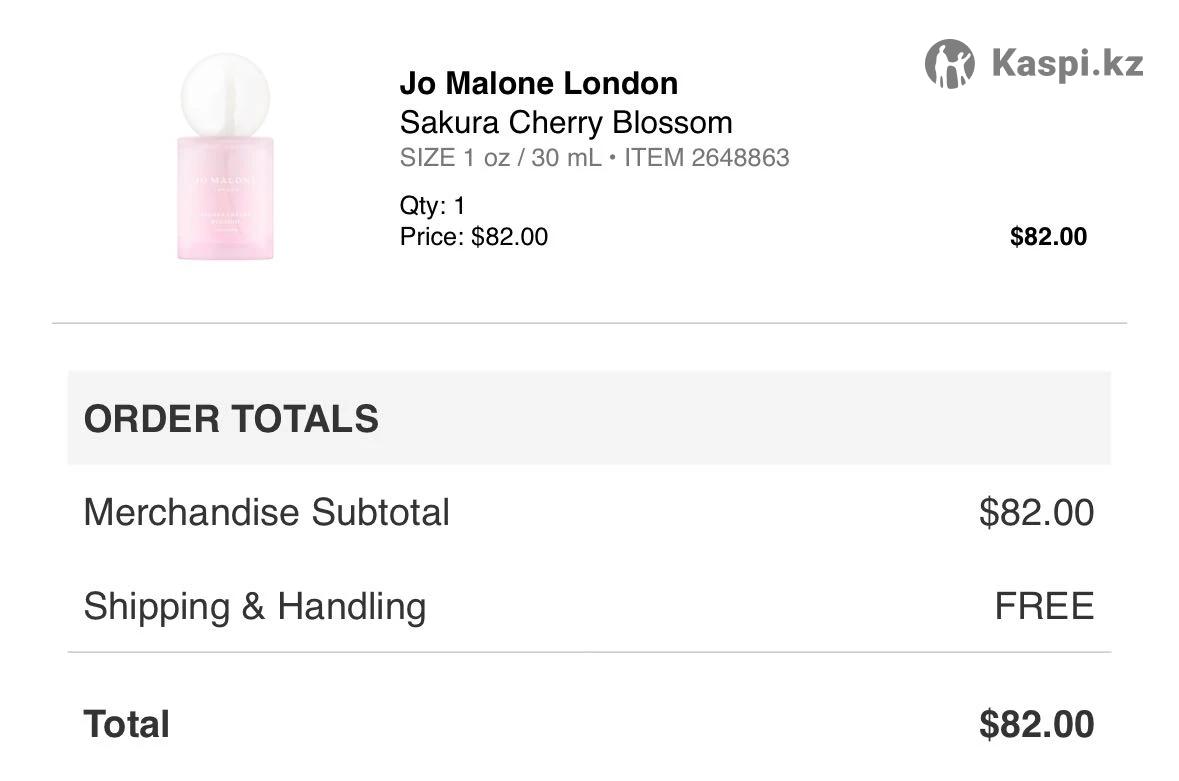
Task: Click the Price: $82.00 label under quantity
Action: tap(473, 237)
